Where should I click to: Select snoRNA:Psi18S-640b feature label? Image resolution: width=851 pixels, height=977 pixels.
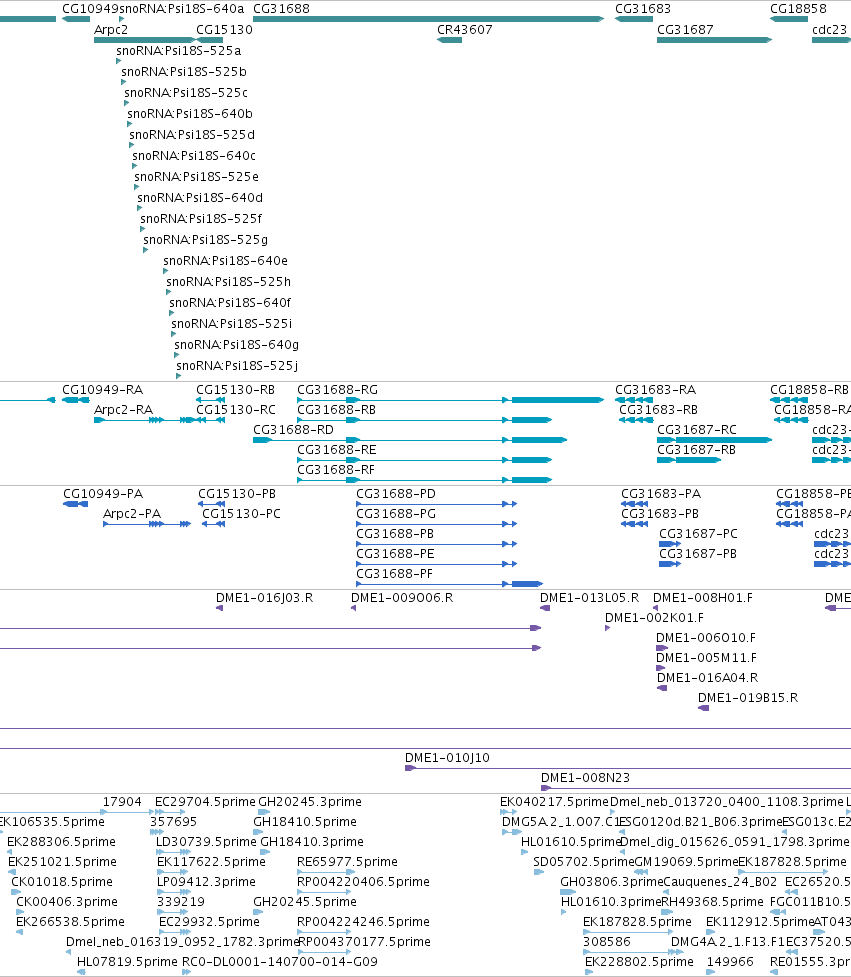tap(190, 114)
